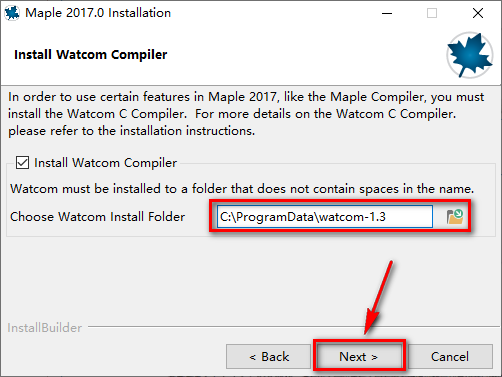Click the bold "Install Watcom Compiler" page heading
The image size is (502, 377).
point(91,55)
